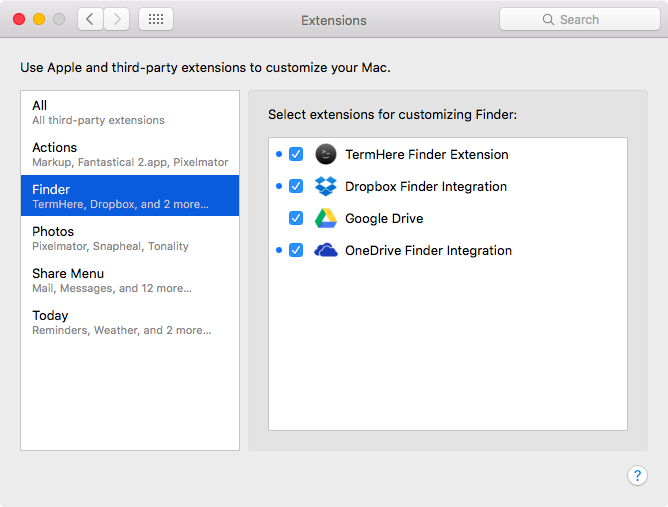Select the Actions category
The image size is (668, 507).
pos(130,154)
